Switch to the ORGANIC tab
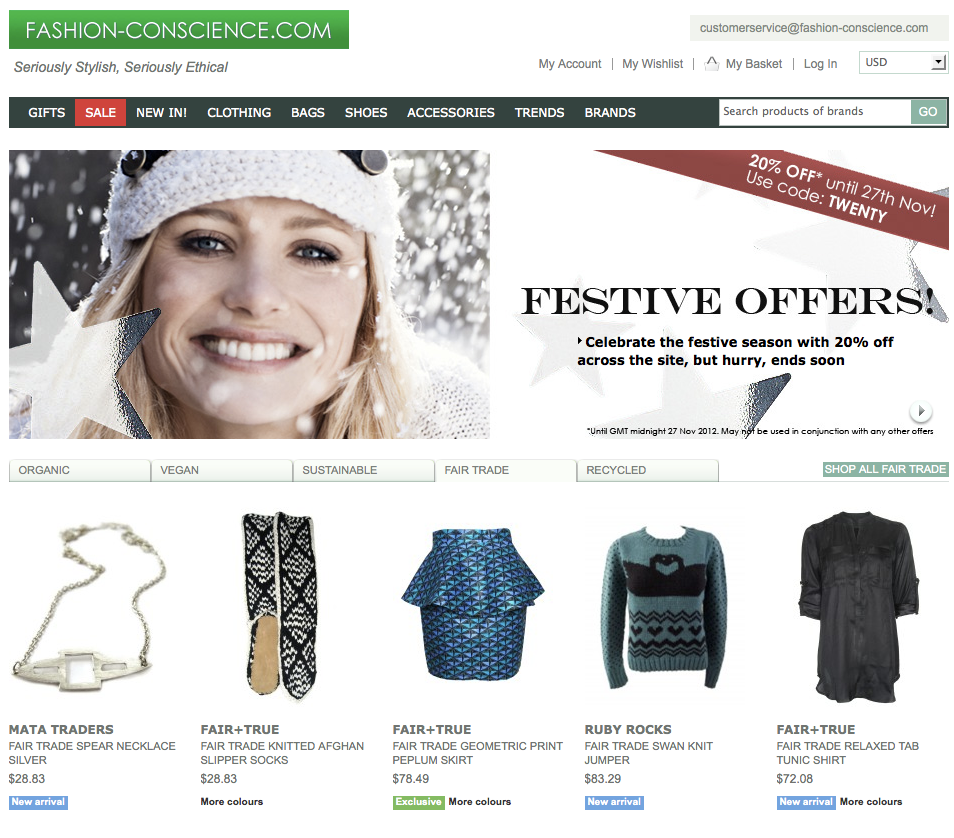This screenshot has height=838, width=954. coord(80,470)
